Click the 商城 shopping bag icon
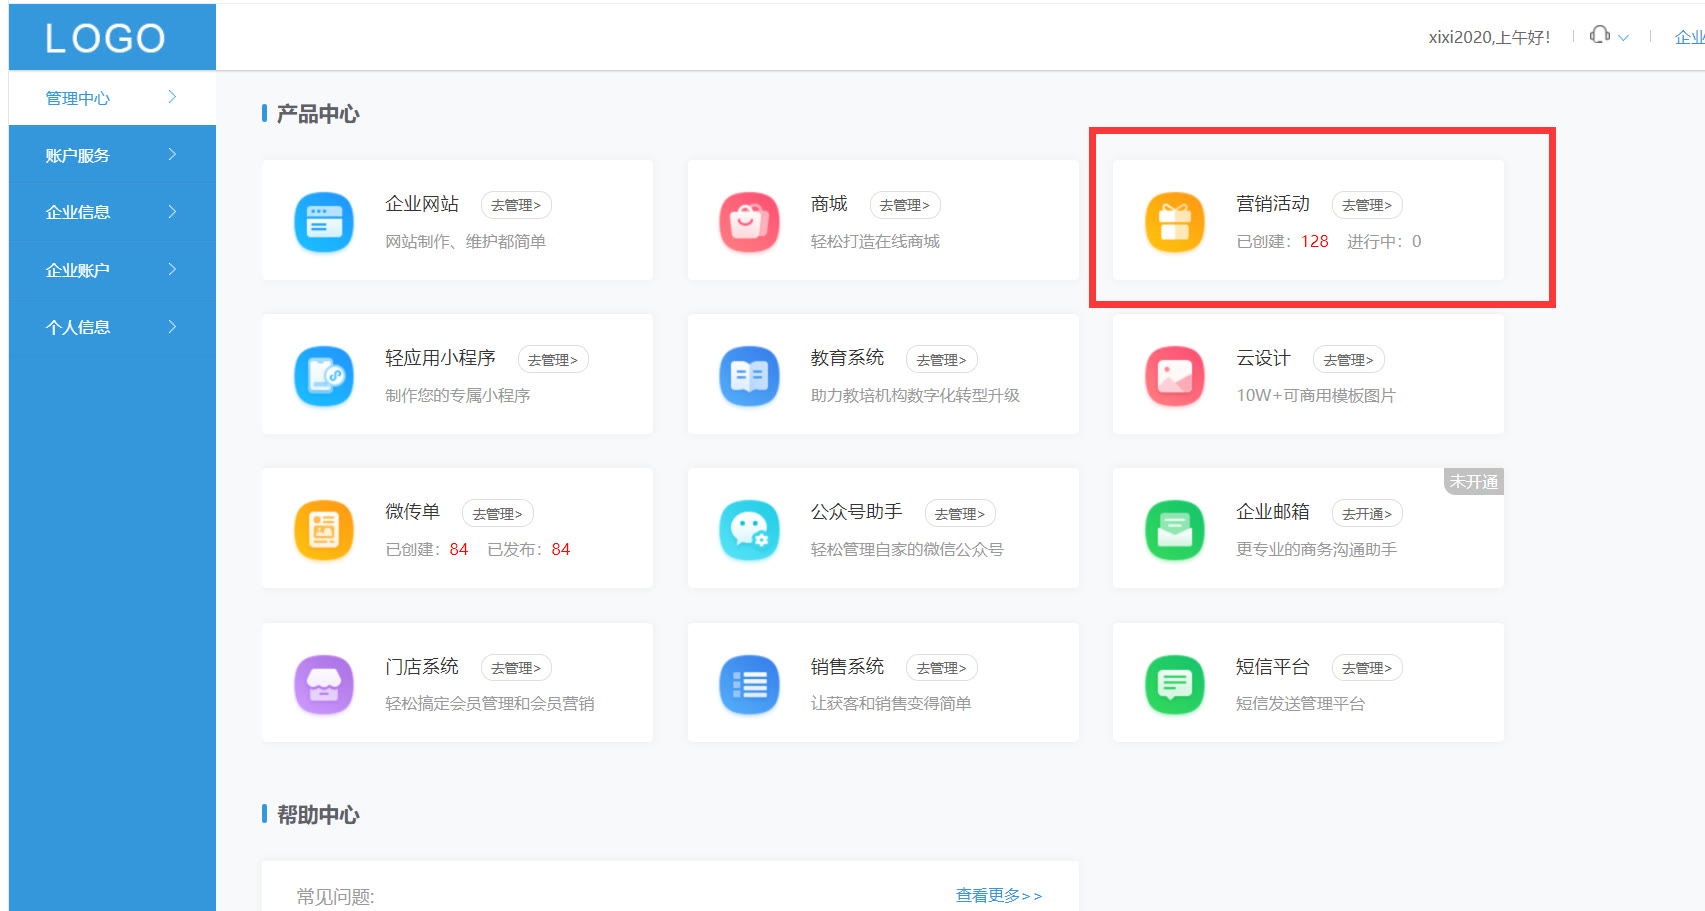Image resolution: width=1705 pixels, height=911 pixels. coord(749,222)
